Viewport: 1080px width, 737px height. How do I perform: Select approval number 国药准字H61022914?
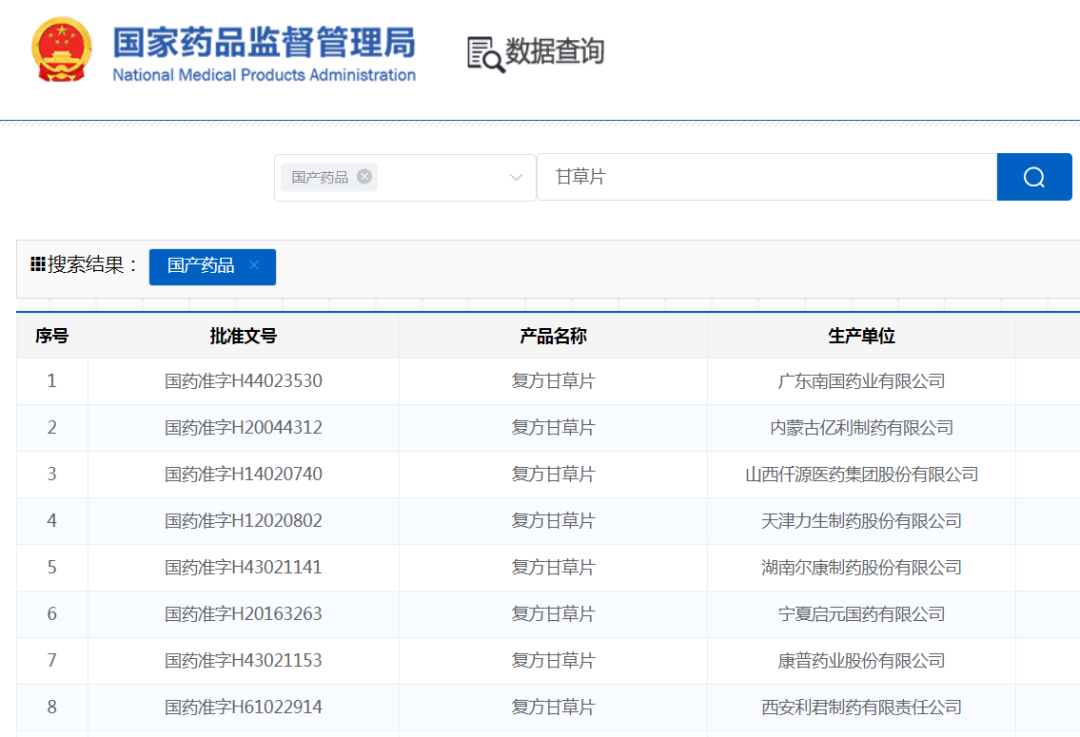(x=243, y=707)
